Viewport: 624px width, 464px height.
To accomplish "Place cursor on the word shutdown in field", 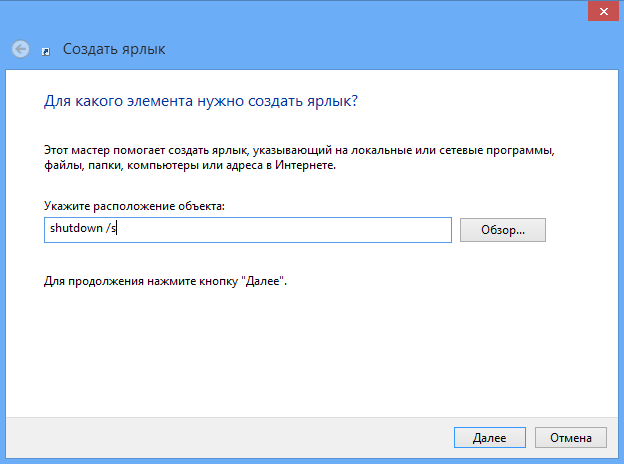I will click(76, 228).
